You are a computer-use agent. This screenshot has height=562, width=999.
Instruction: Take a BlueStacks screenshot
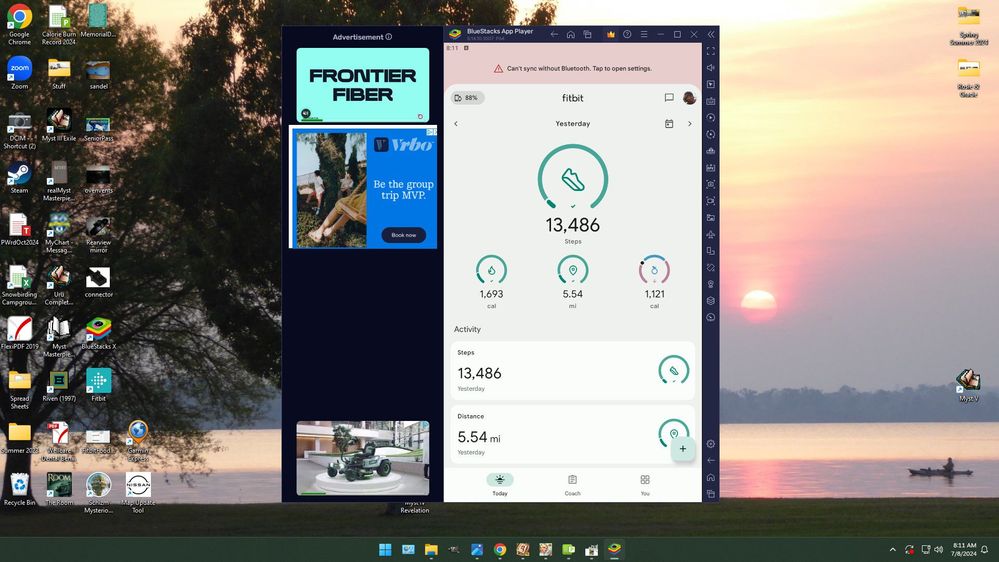[x=711, y=184]
